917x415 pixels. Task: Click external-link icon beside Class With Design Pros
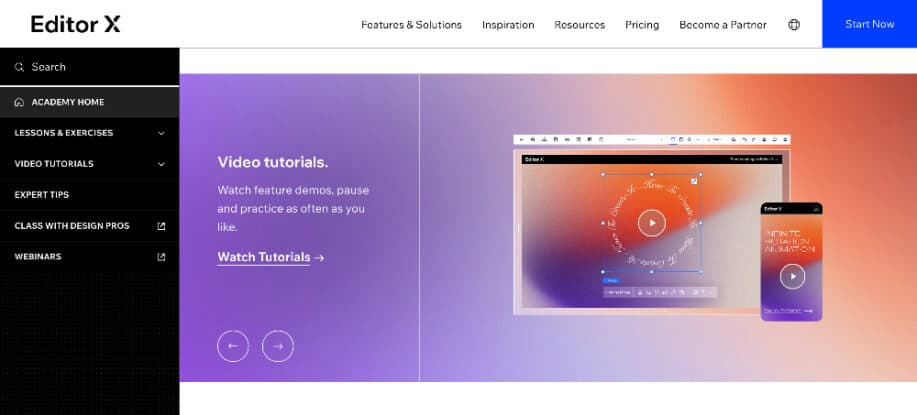coord(161,226)
